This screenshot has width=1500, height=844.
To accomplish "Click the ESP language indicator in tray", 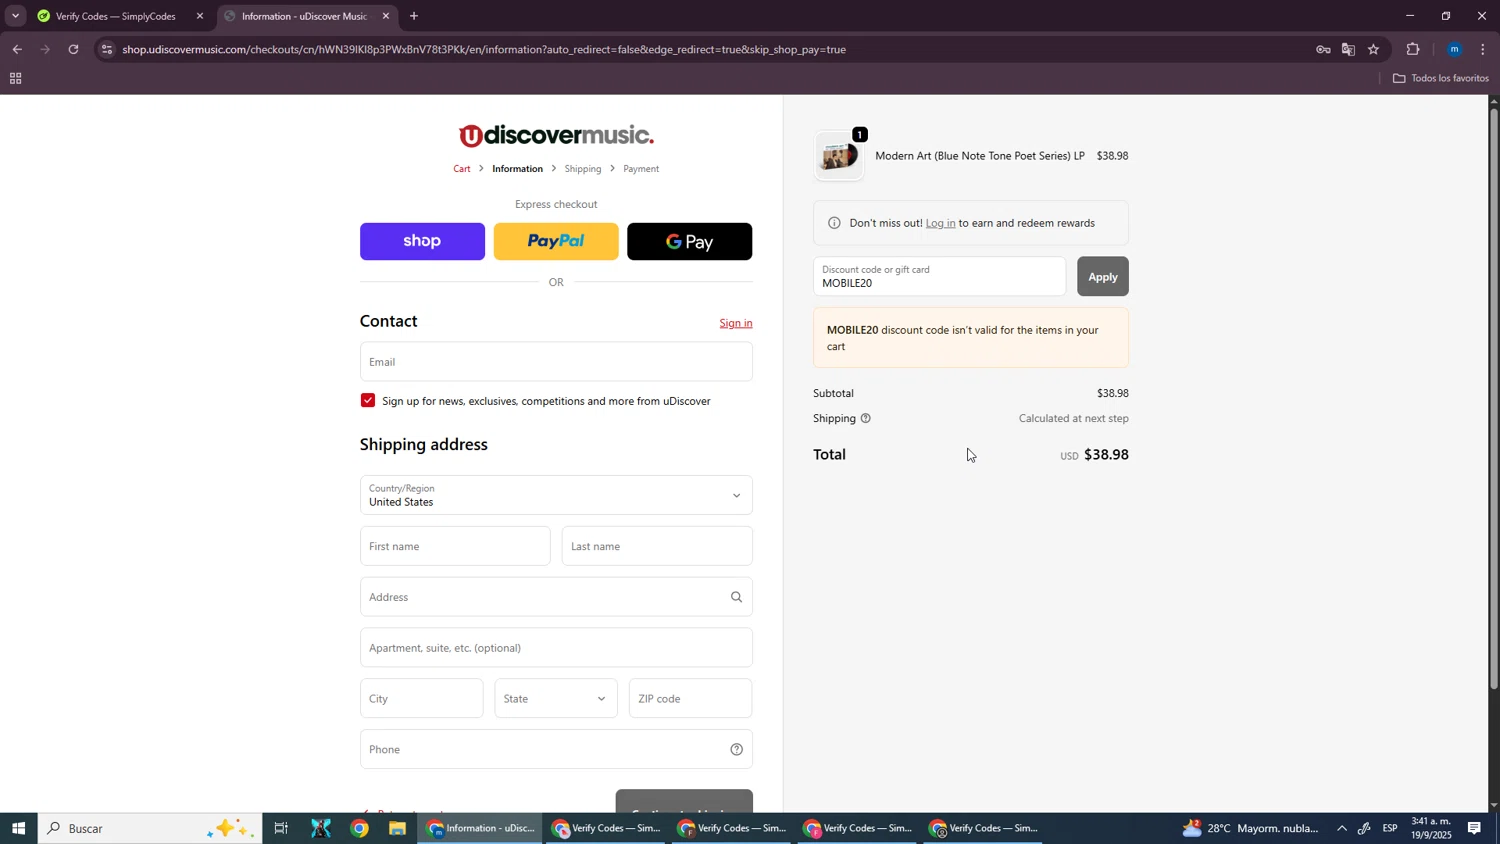I will (x=1390, y=828).
